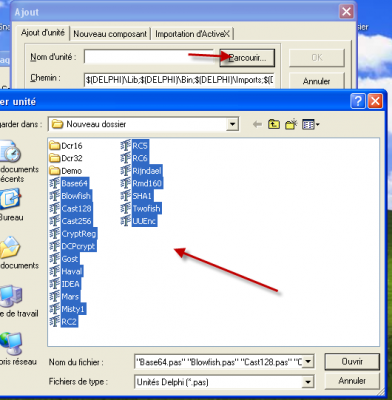This screenshot has width=392, height=400.
Task: Go up one folder level icon
Action: click(274, 124)
